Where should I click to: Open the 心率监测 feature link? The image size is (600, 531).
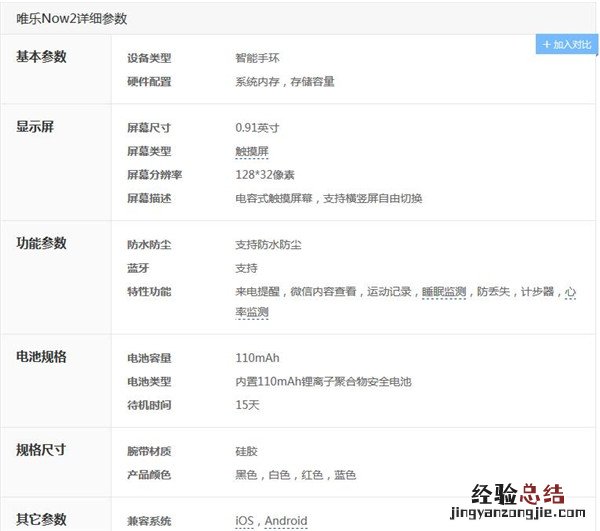click(251, 312)
